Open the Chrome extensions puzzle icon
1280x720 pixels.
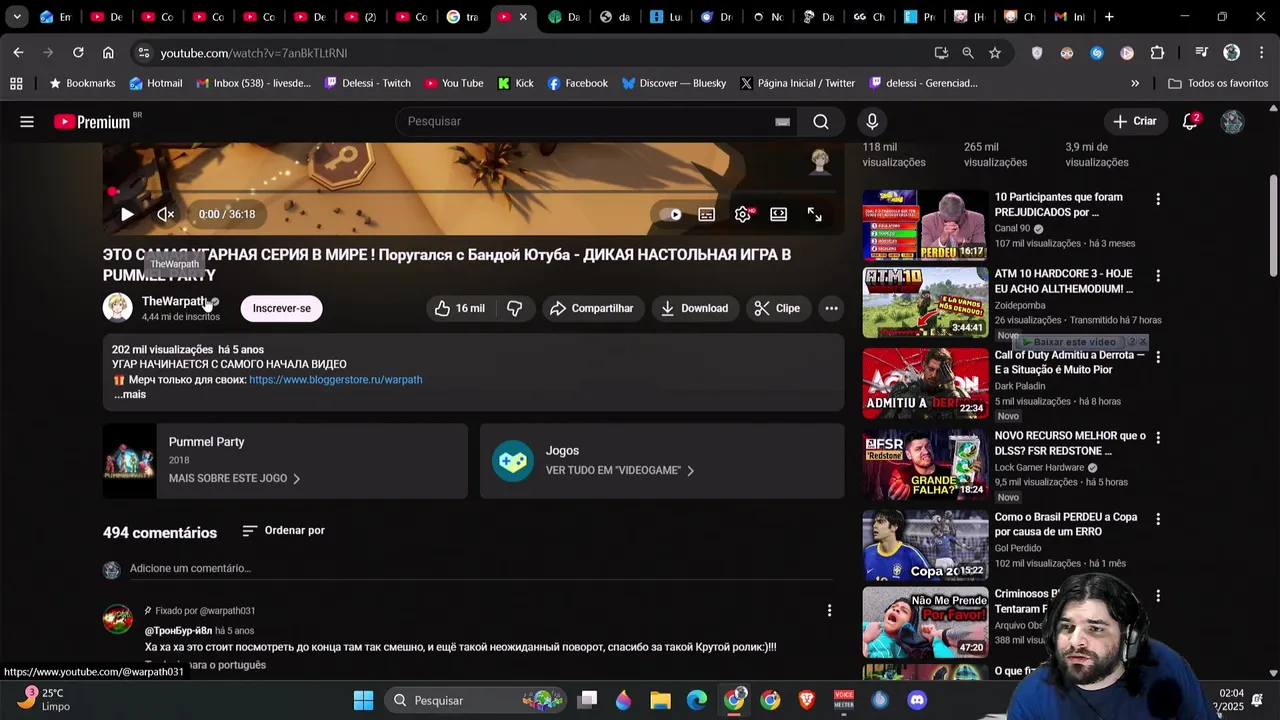point(1157,53)
